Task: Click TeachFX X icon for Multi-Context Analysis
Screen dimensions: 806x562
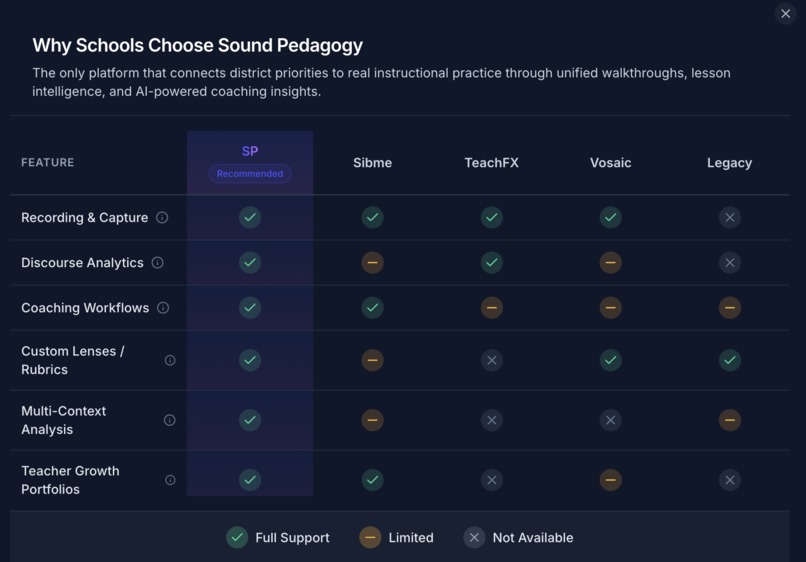Action: coord(491,420)
